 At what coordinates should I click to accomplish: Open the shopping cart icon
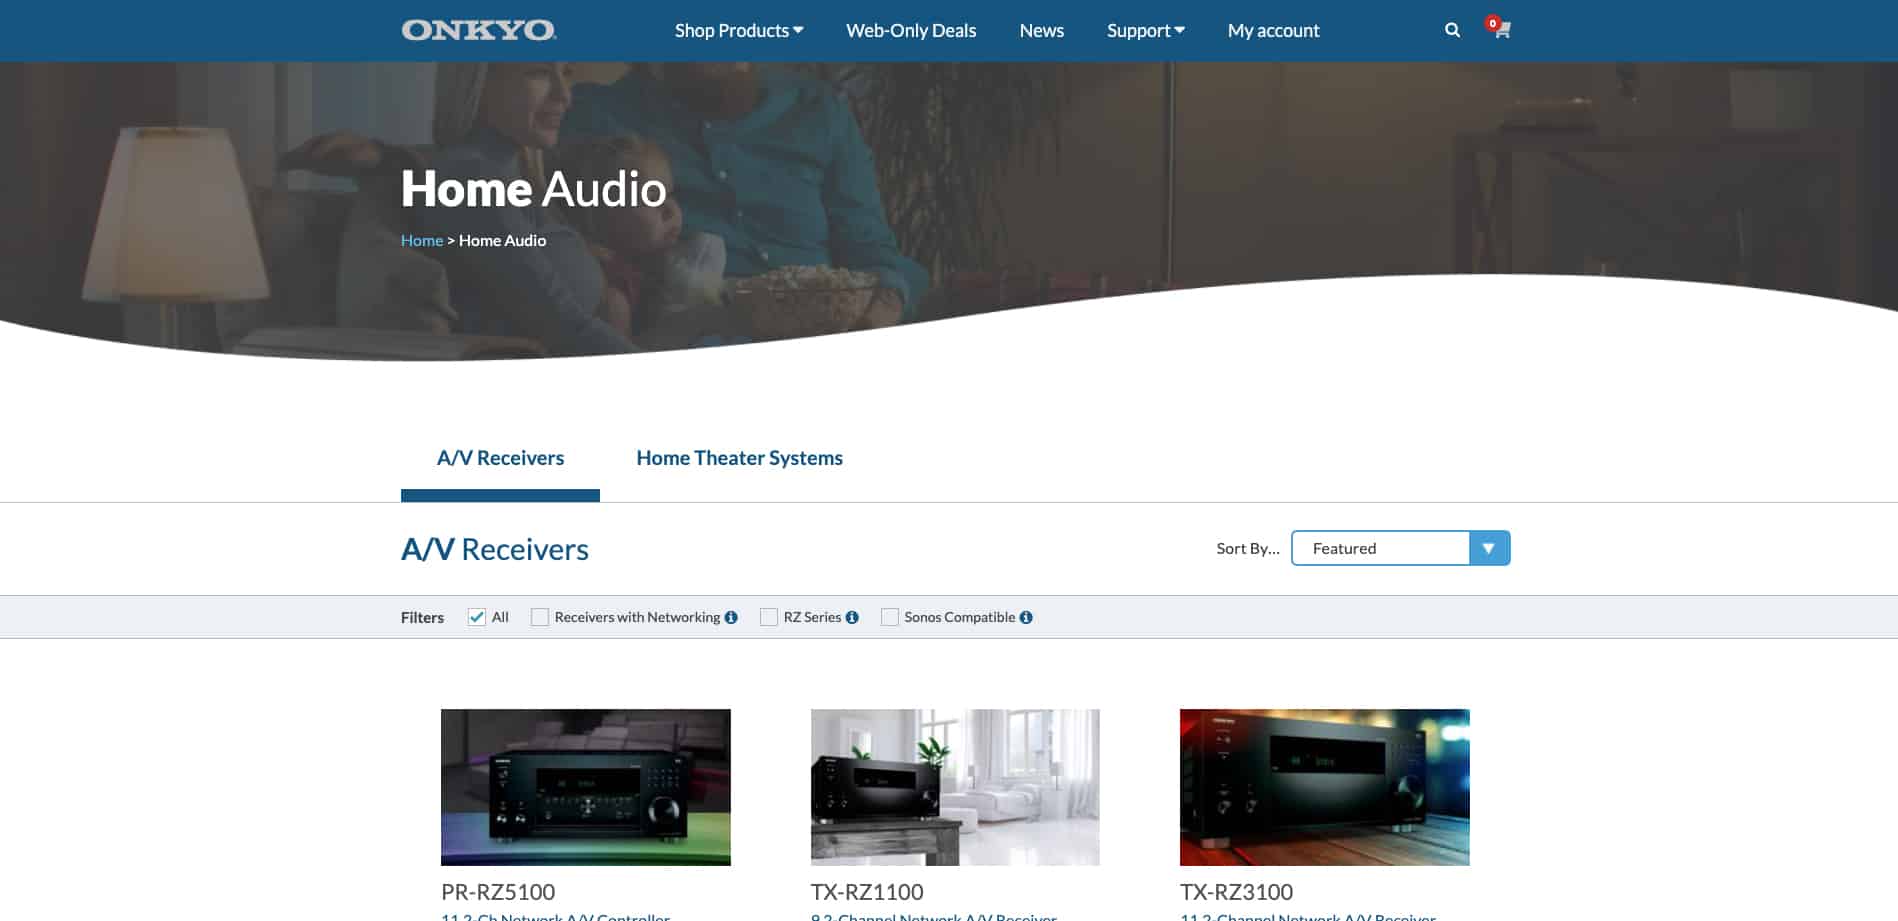coord(1500,29)
